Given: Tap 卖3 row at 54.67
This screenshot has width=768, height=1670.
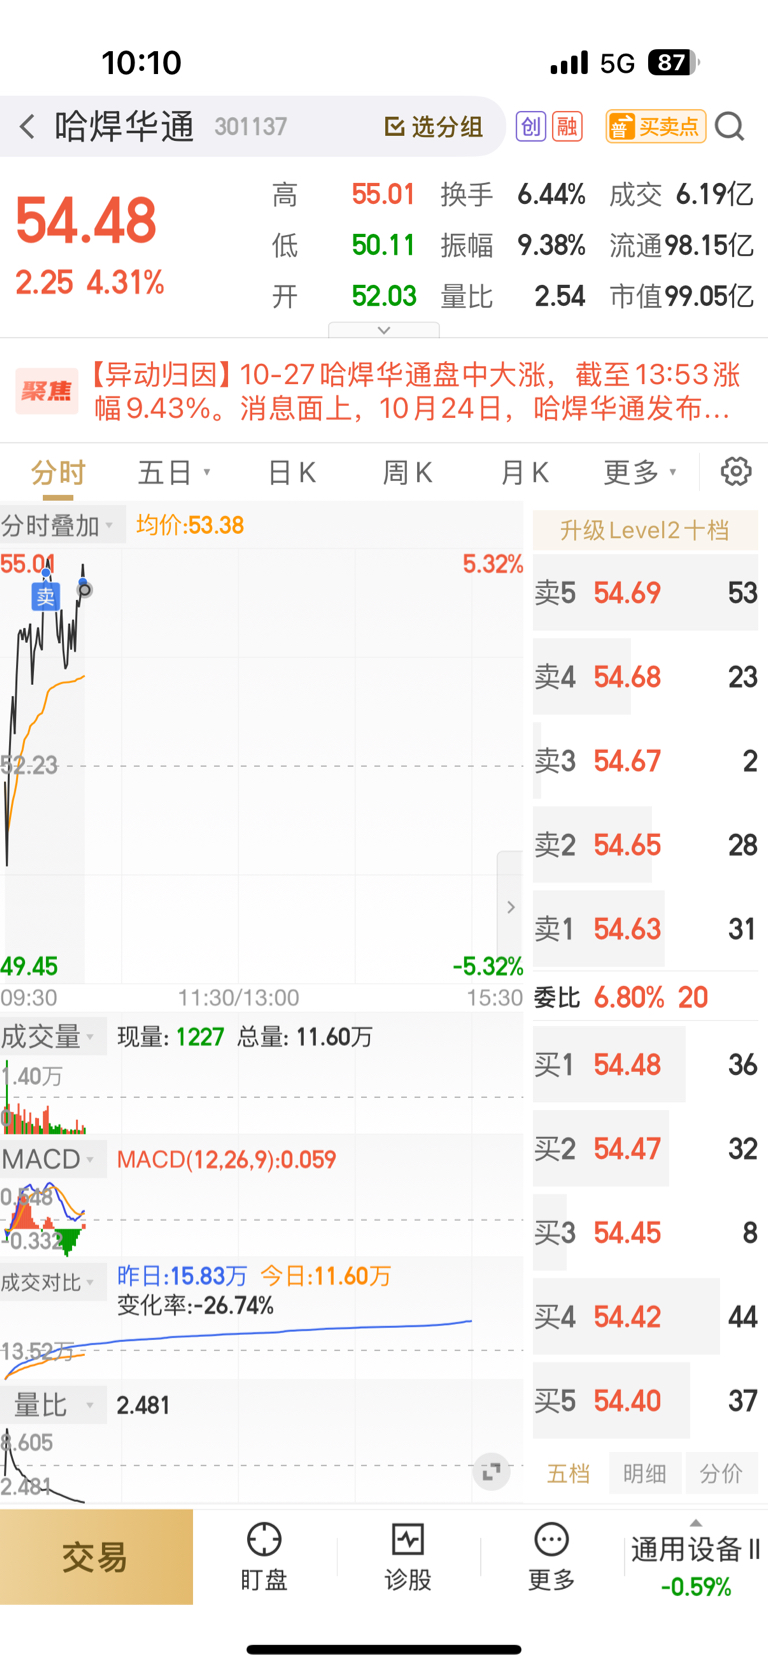Looking at the screenshot, I should (x=645, y=761).
